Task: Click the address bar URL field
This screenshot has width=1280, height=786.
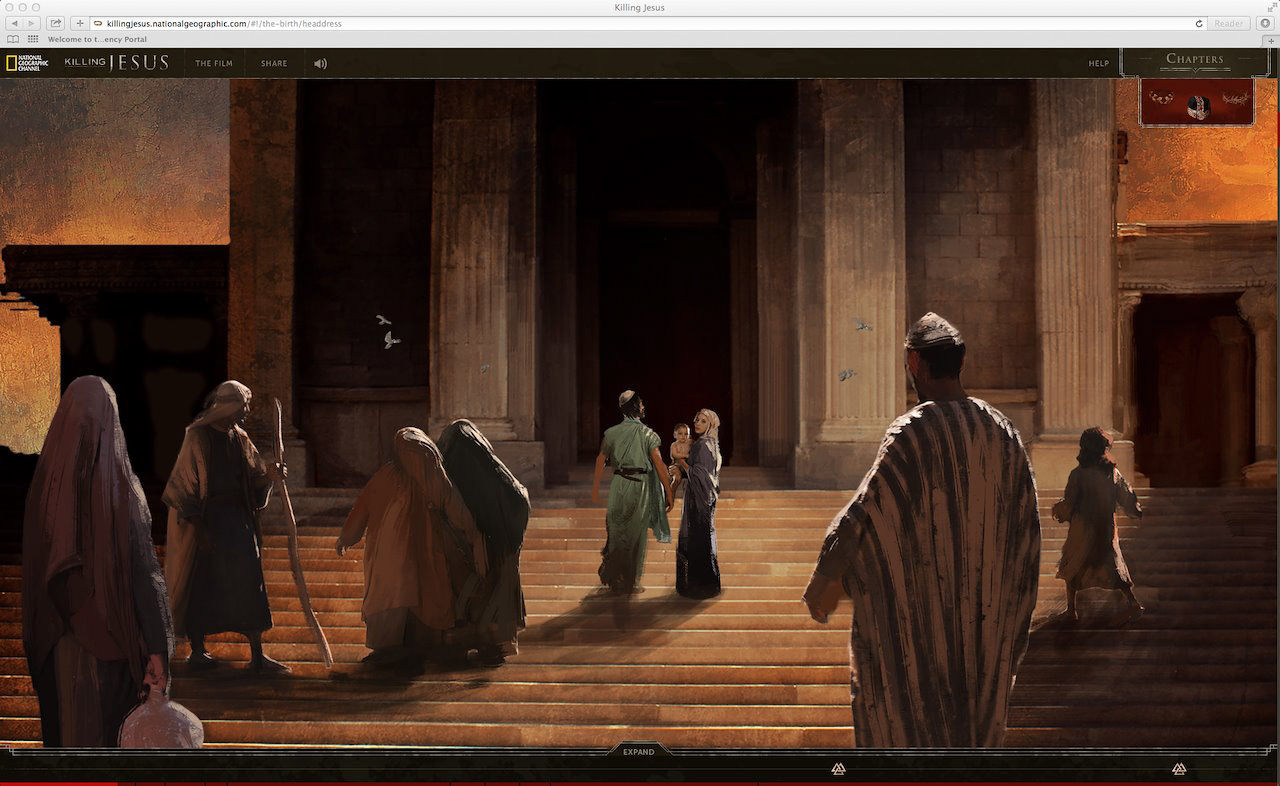Action: tap(648, 23)
